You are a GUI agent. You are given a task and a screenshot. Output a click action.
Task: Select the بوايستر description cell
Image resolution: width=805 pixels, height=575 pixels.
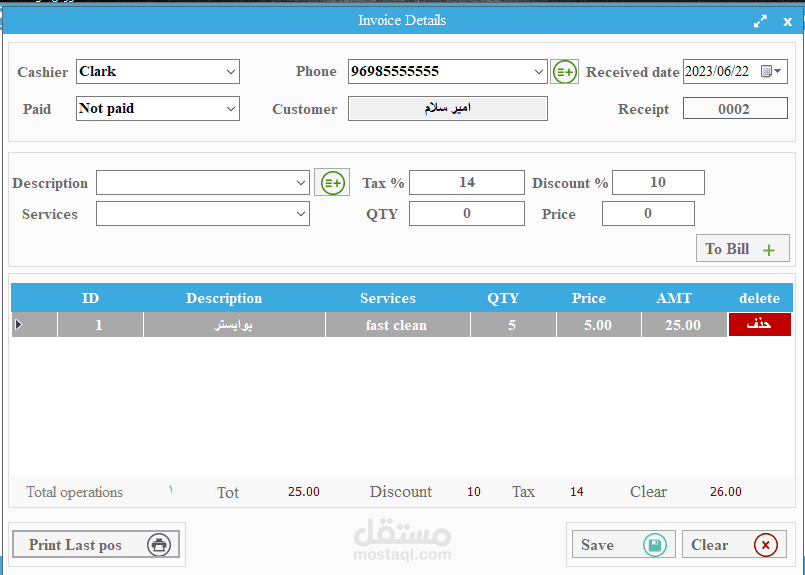234,324
